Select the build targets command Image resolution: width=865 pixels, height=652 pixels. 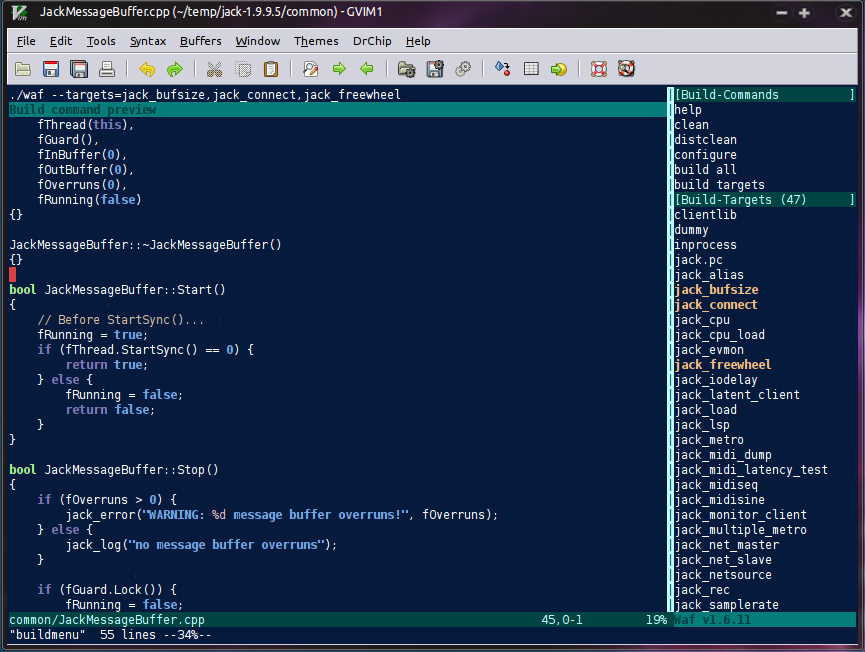point(719,185)
